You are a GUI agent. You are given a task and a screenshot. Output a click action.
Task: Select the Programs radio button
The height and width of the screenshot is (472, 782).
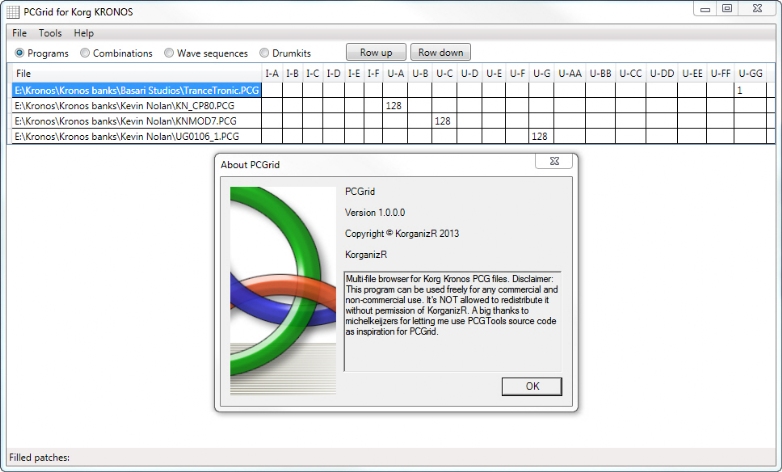(x=20, y=53)
